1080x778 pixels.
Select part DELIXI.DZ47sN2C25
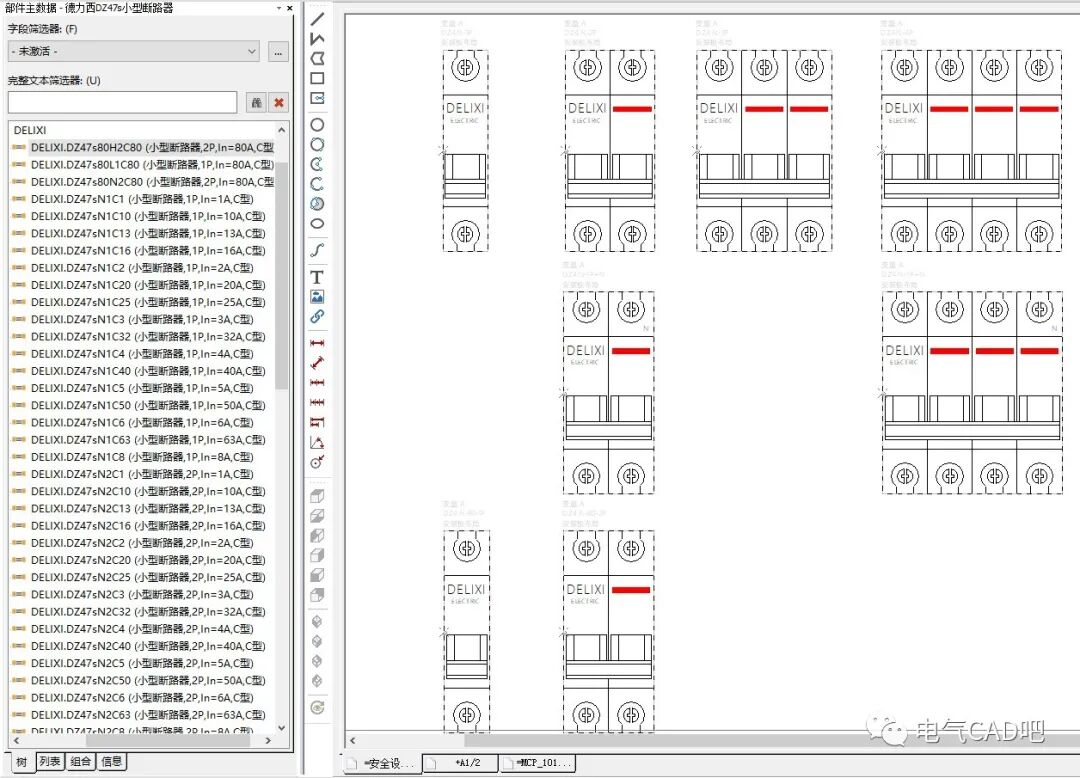tap(147, 578)
